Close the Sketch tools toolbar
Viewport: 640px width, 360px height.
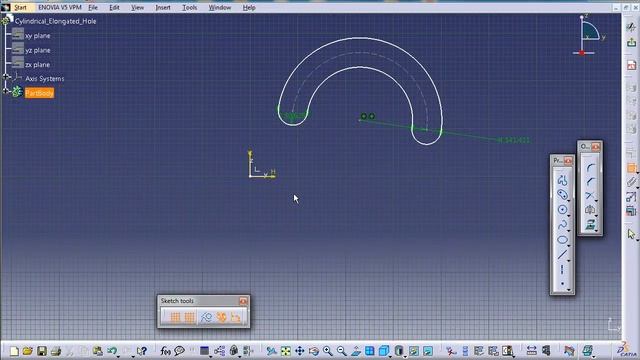click(243, 301)
